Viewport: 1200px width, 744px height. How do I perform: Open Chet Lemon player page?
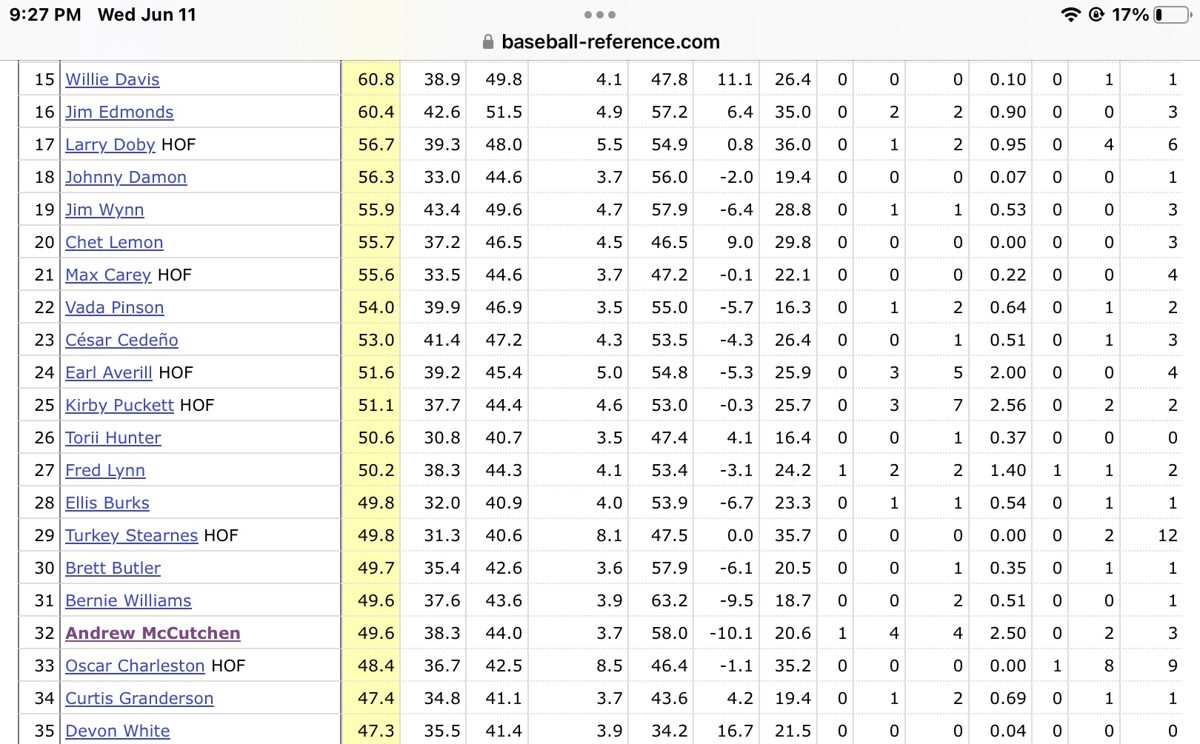[x=114, y=242]
